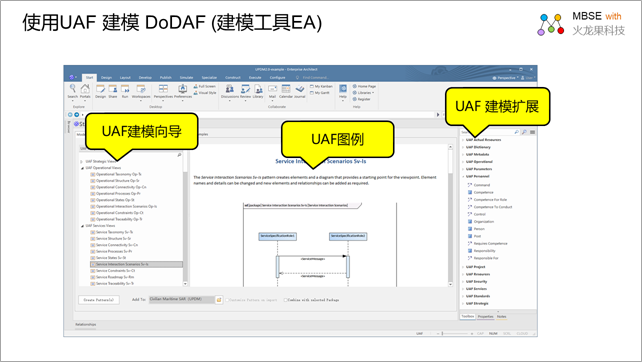Image resolution: width=642 pixels, height=362 pixels.
Task: Enable Customize Pattern on import checkbox
Action: [x=227, y=300]
